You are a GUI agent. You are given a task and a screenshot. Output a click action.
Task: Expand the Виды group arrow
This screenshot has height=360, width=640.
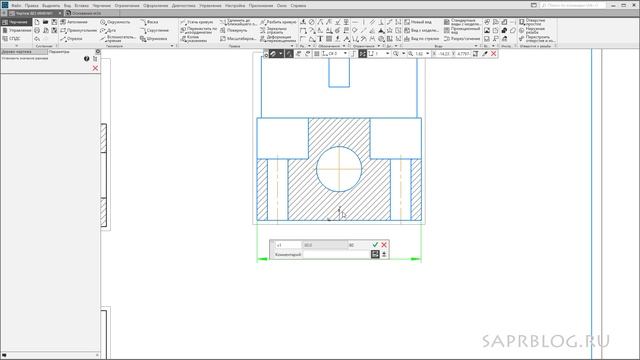click(476, 46)
